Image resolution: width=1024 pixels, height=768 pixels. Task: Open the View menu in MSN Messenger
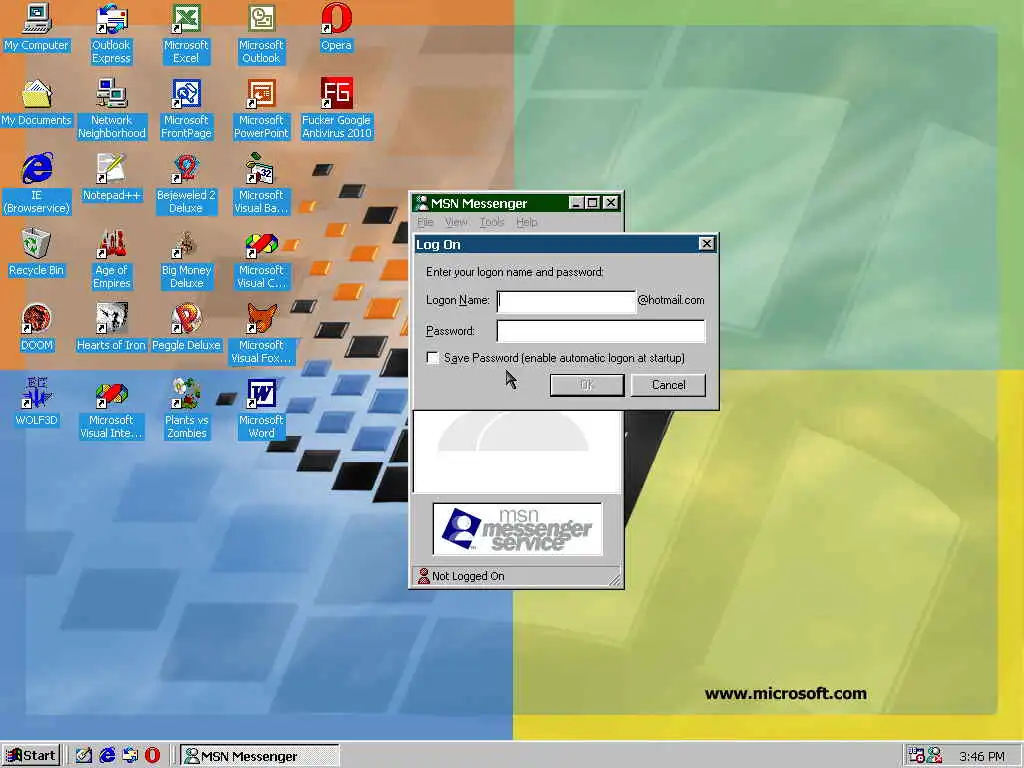[x=456, y=222]
